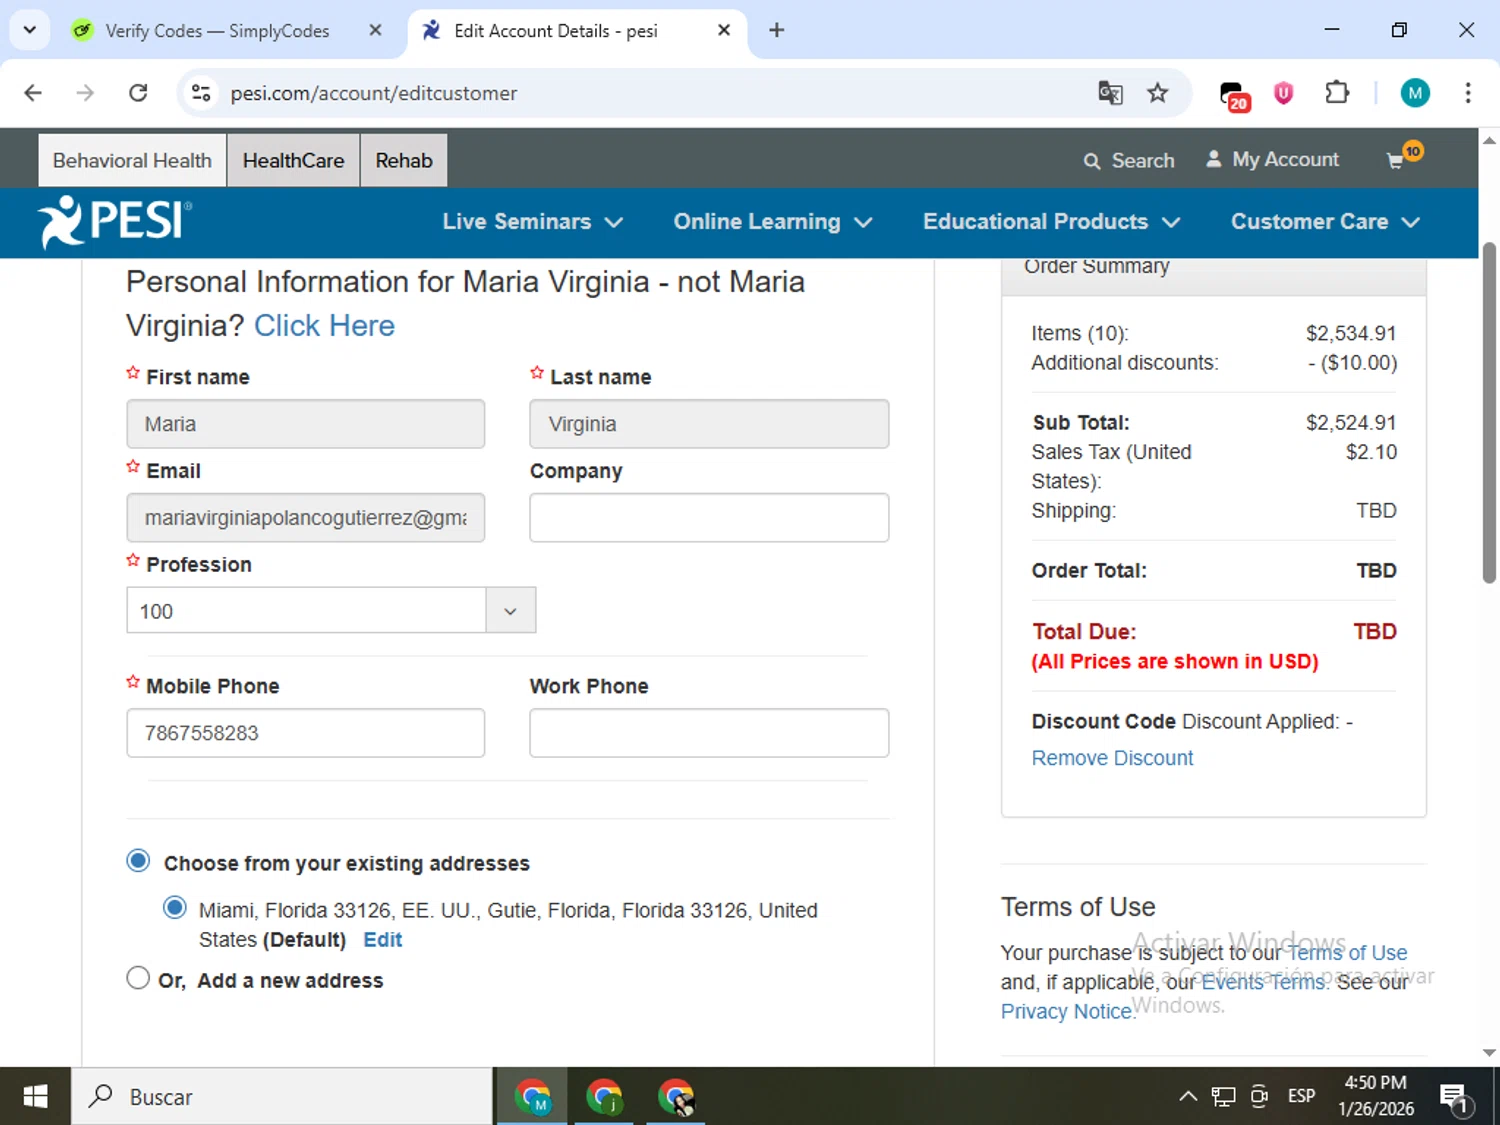Open the Windows Start menu
This screenshot has width=1500, height=1125.
point(35,1097)
